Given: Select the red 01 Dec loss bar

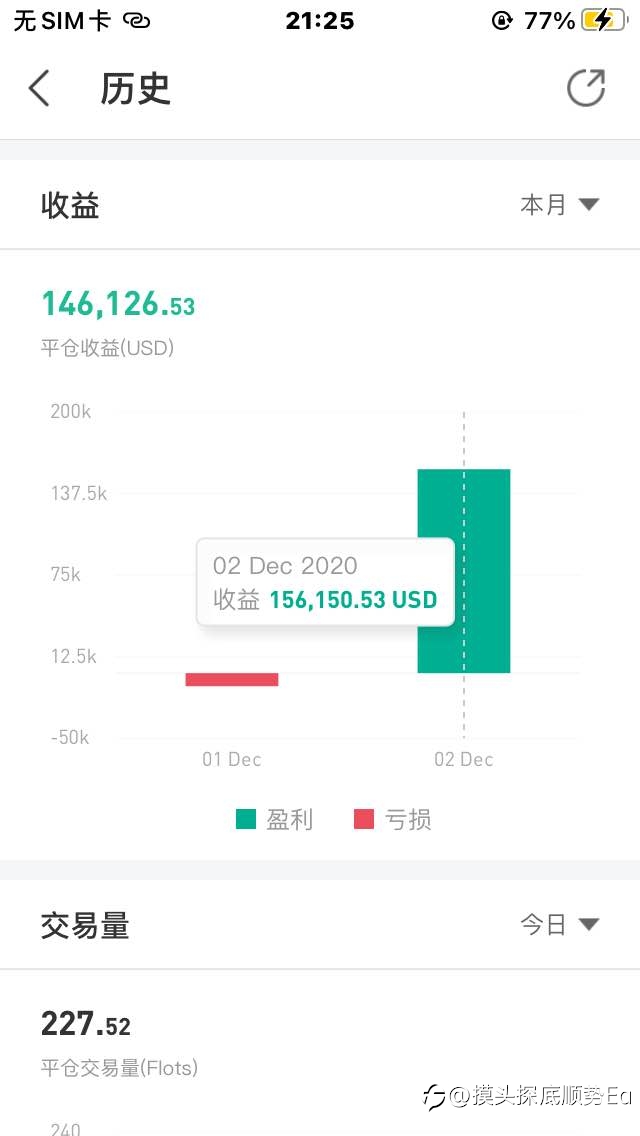Looking at the screenshot, I should click(x=231, y=680).
